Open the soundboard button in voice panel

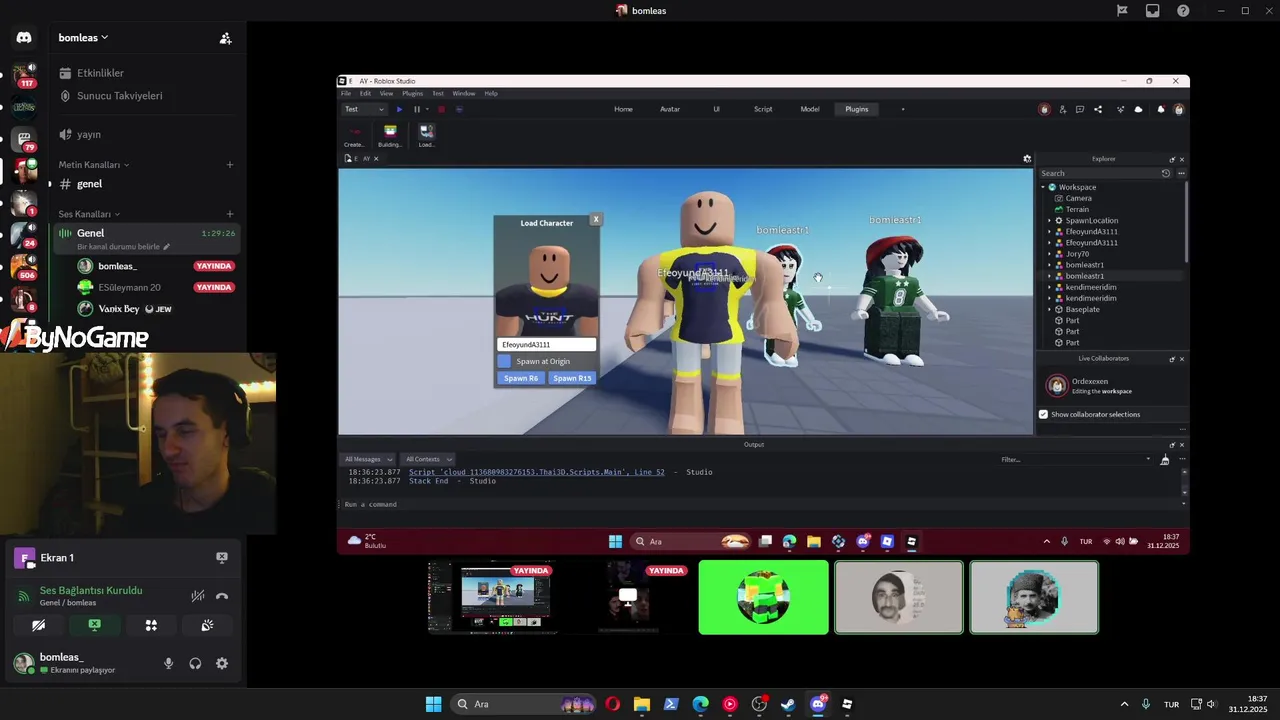point(207,625)
